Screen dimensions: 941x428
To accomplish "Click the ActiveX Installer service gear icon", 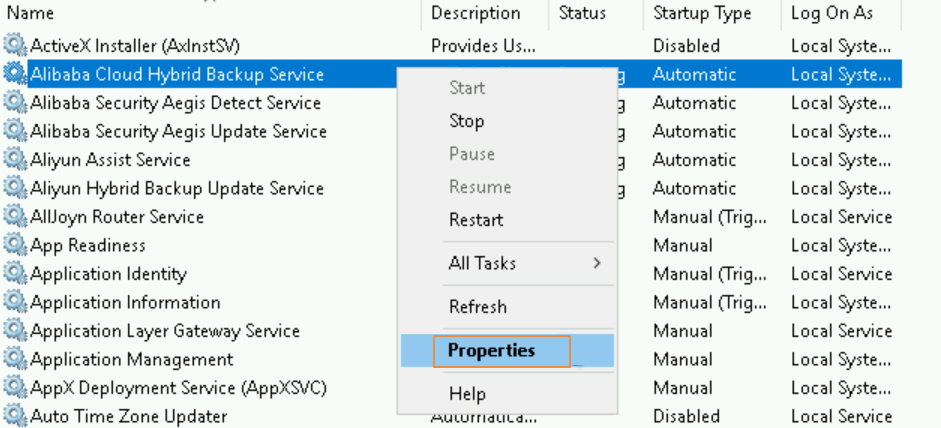I will [x=14, y=45].
